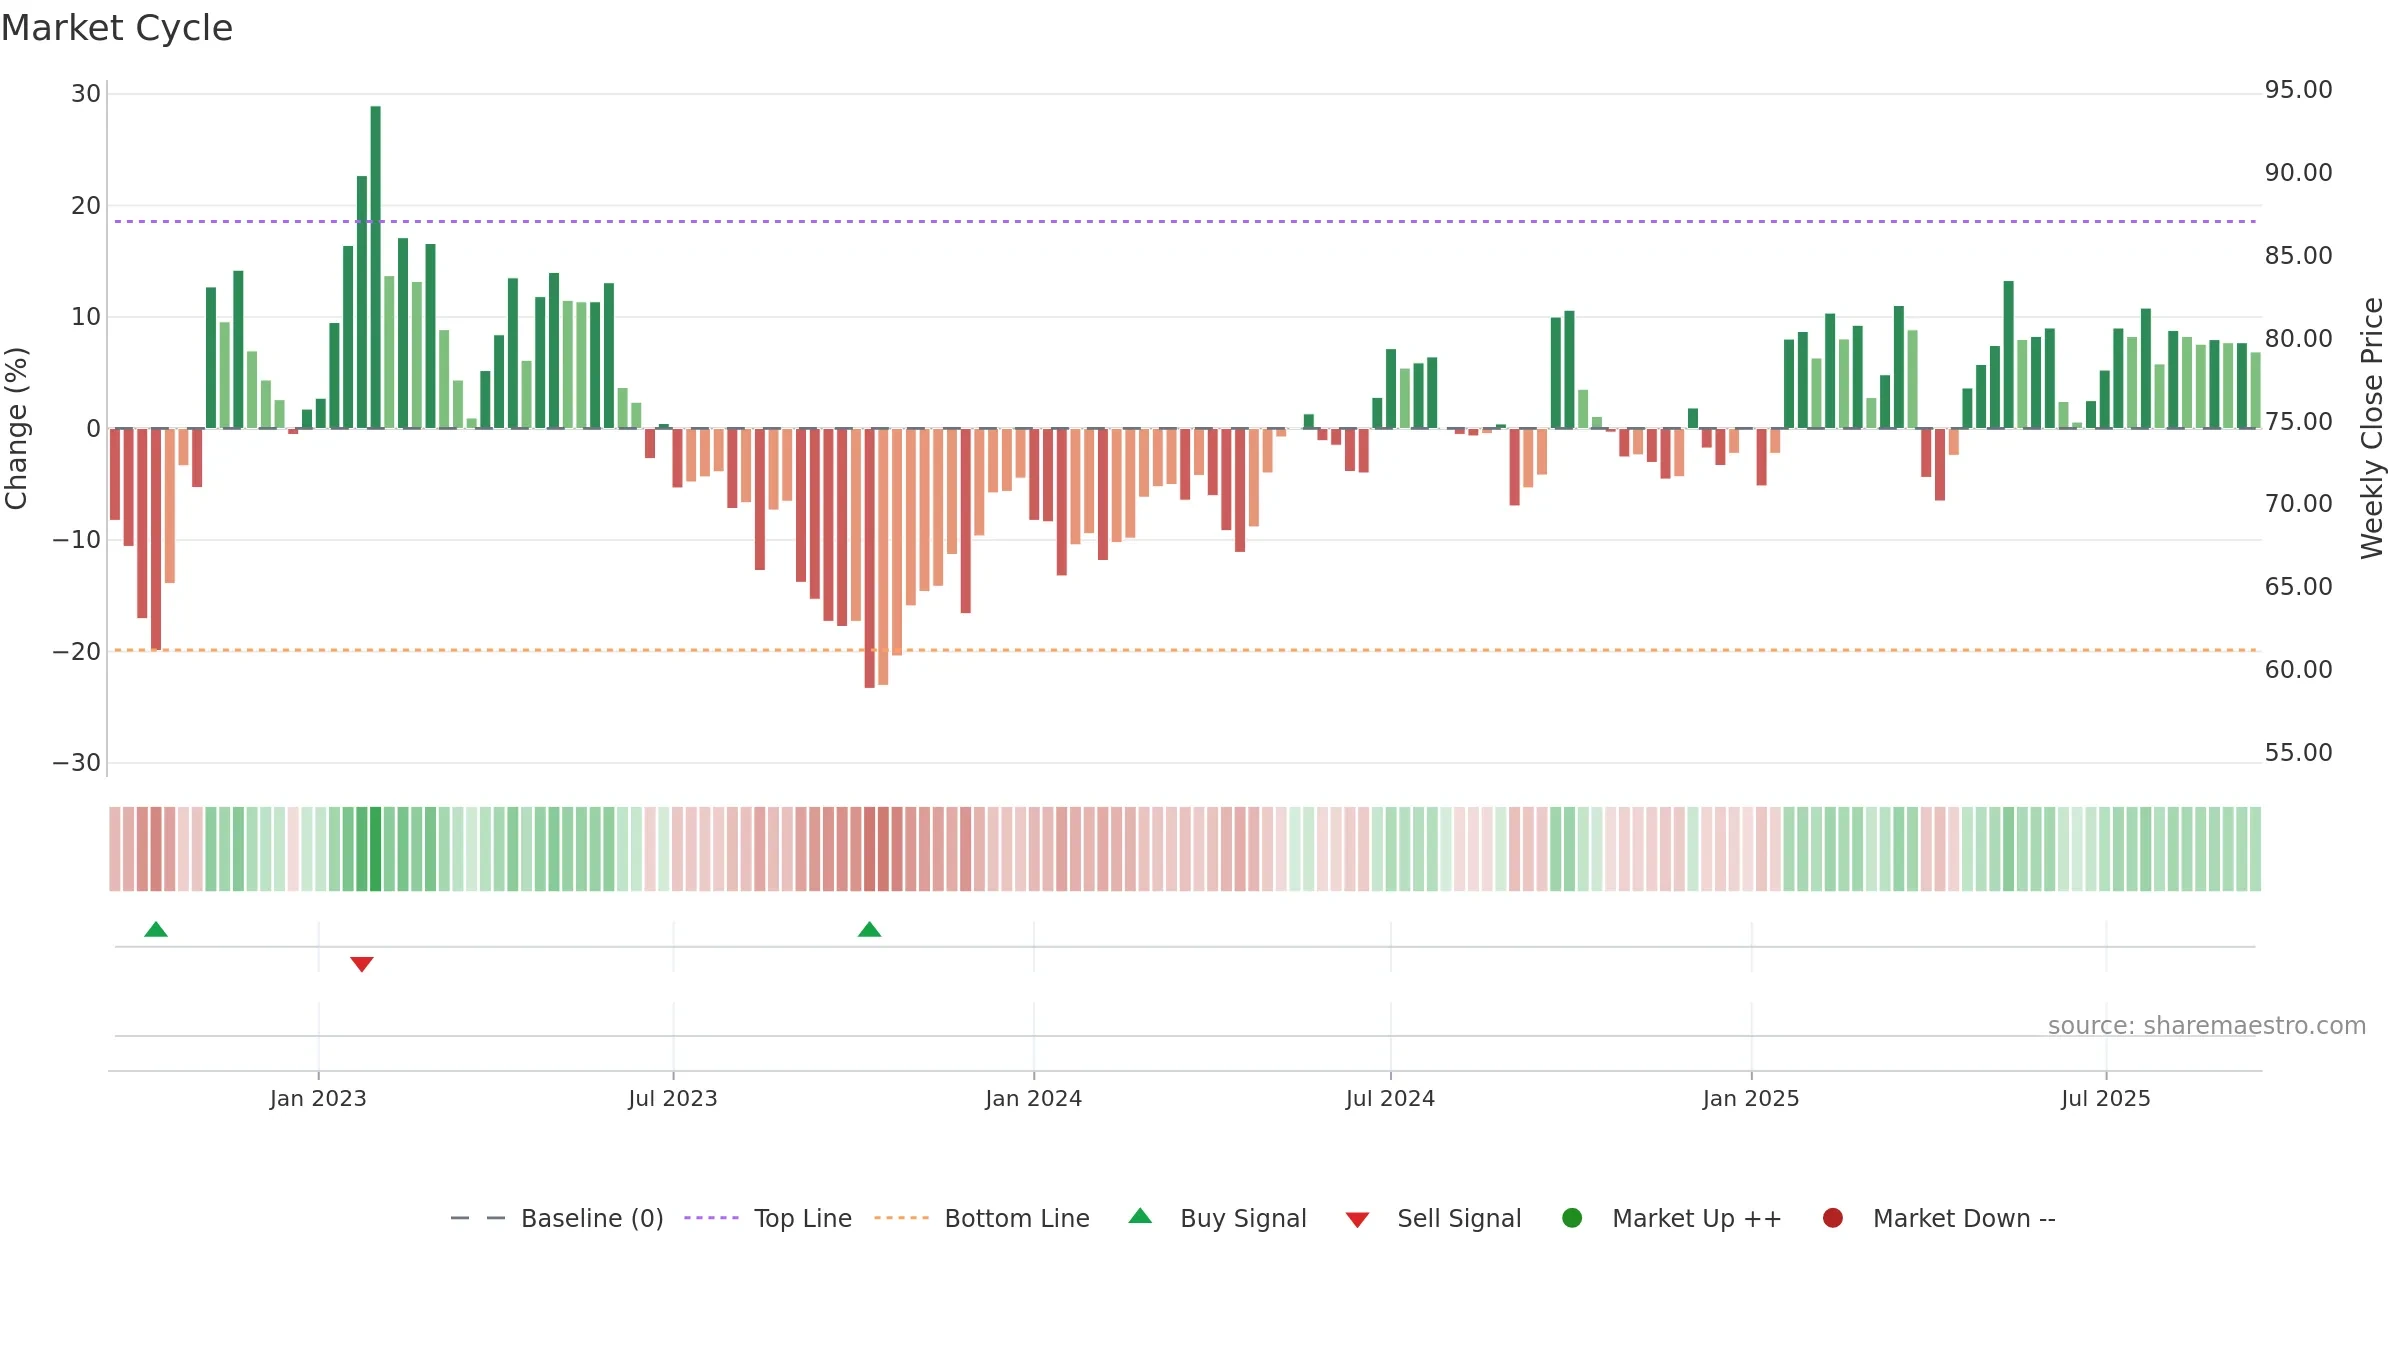This screenshot has height=1350, width=2400.
Task: Click the Top Line purple dotted legend marker
Action: pyautogui.click(x=711, y=1218)
